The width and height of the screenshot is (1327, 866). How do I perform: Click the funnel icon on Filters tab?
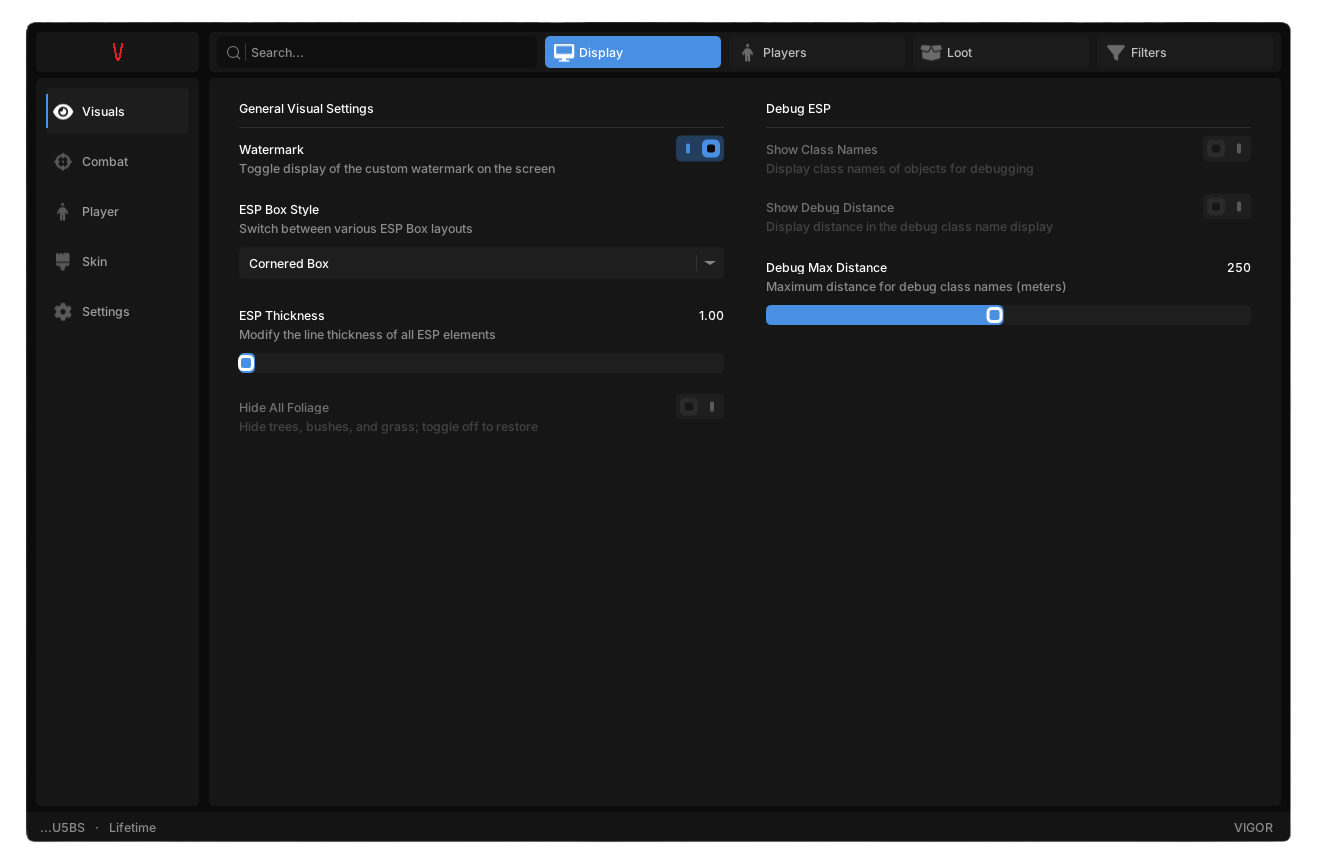click(1116, 53)
